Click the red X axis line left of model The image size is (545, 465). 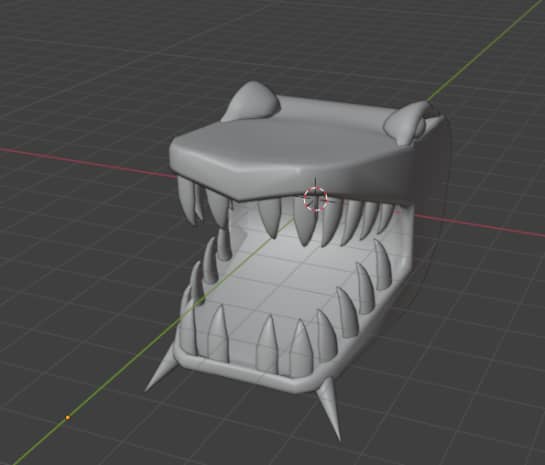pyautogui.click(x=87, y=162)
